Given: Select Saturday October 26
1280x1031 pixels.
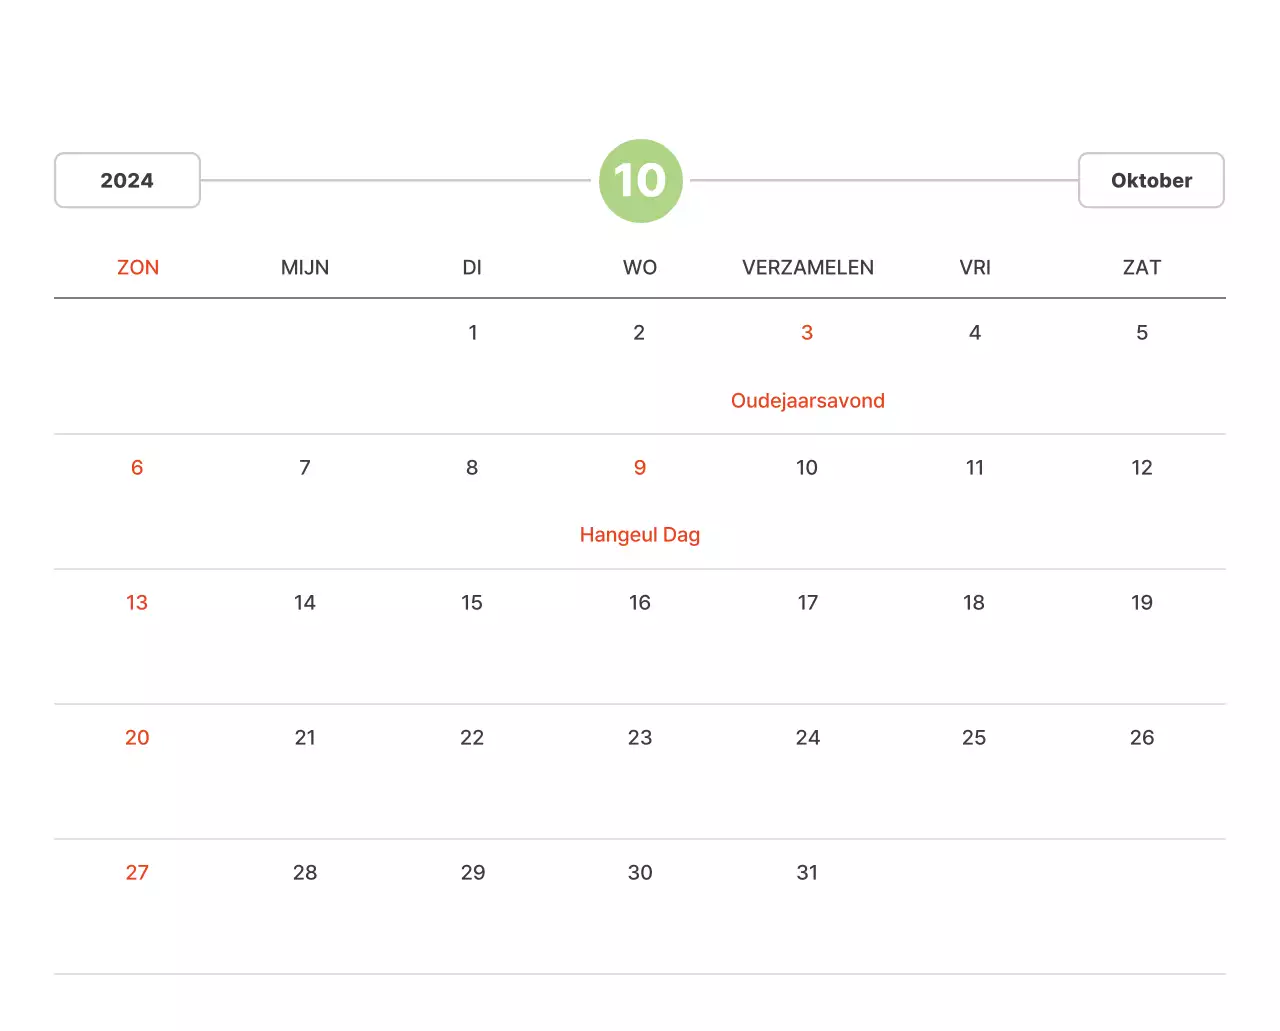Looking at the screenshot, I should [1142, 738].
